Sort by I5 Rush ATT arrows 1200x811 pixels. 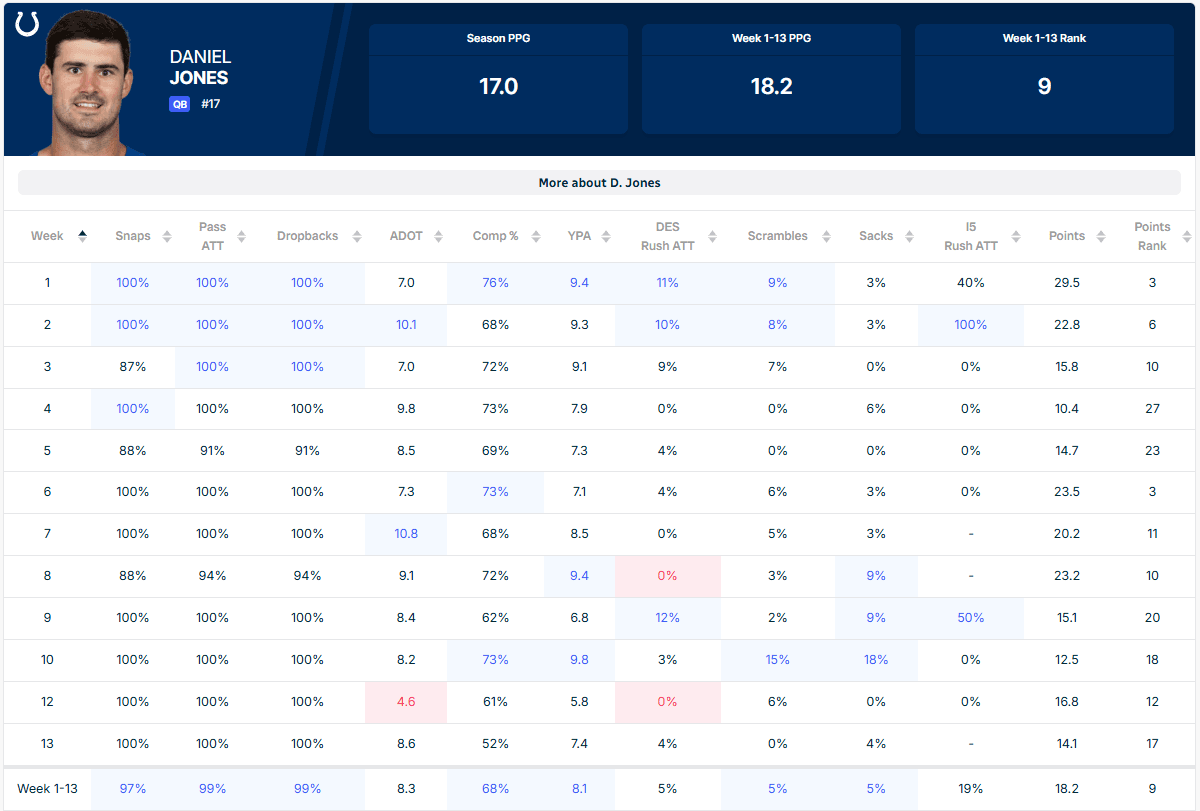1015,236
